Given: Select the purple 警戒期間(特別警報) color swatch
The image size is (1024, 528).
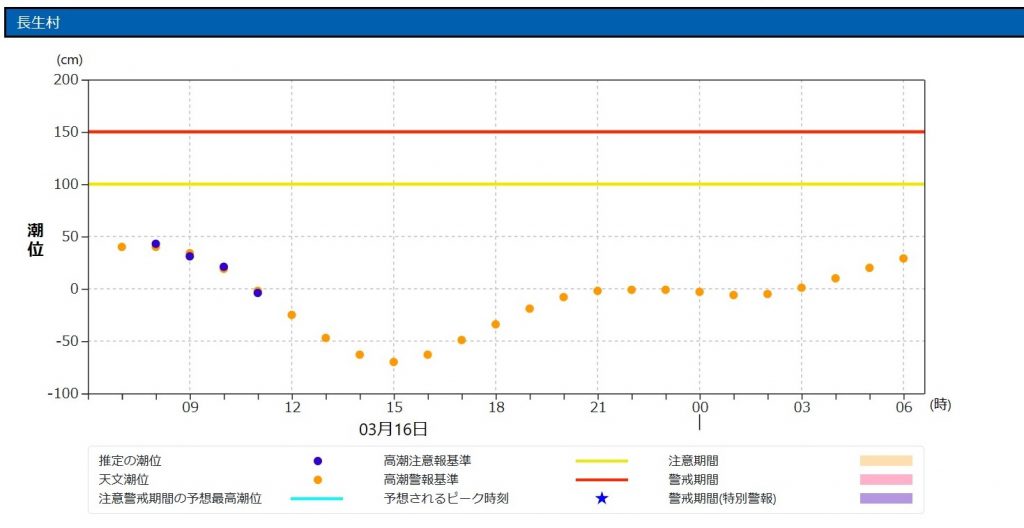Looking at the screenshot, I should pos(886,499).
